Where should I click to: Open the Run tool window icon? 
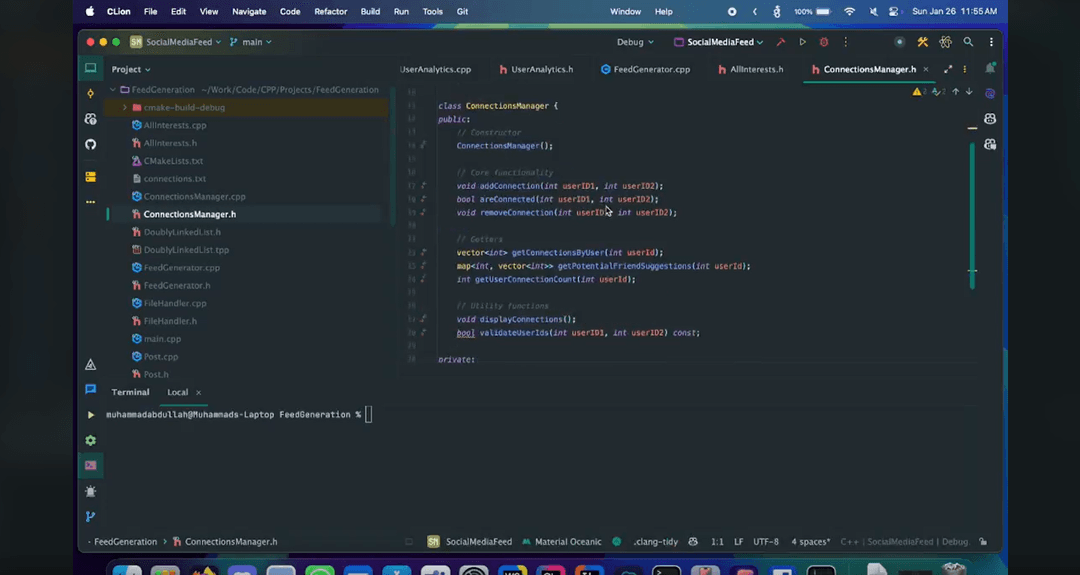[90, 415]
